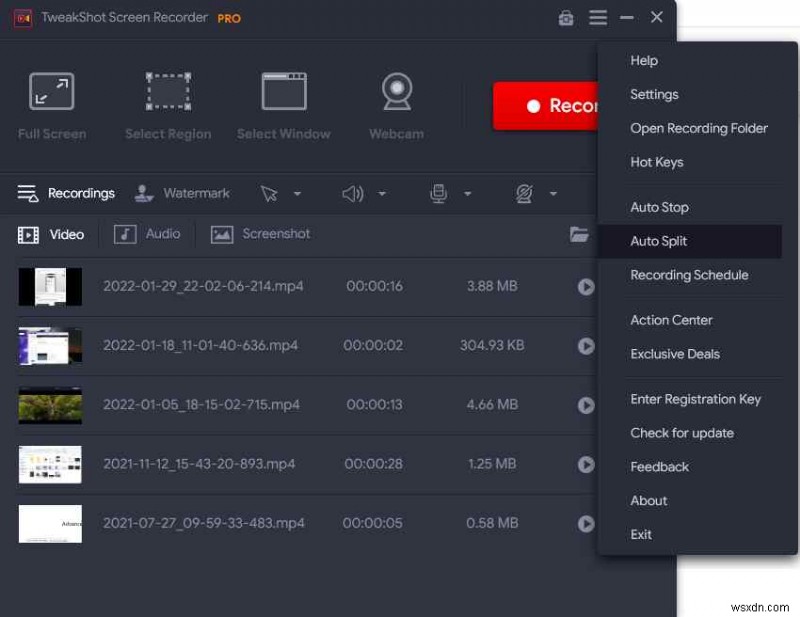800x617 pixels.
Task: Click the orange PRO badge
Action: 229,19
